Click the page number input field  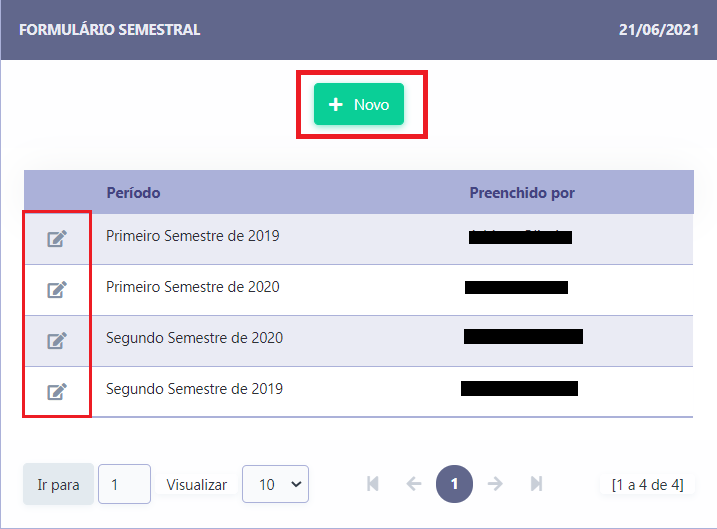[124, 484]
